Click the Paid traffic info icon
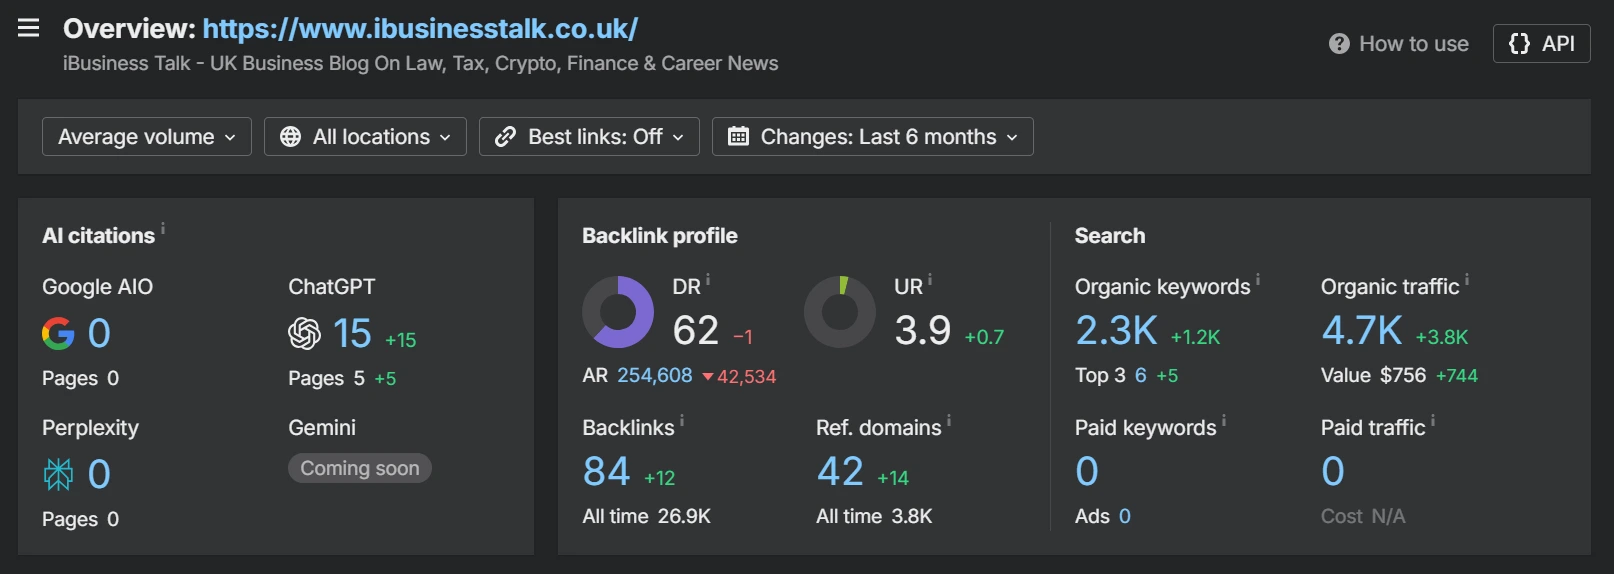Screen dimensions: 1614x574 pyautogui.click(x=1433, y=421)
